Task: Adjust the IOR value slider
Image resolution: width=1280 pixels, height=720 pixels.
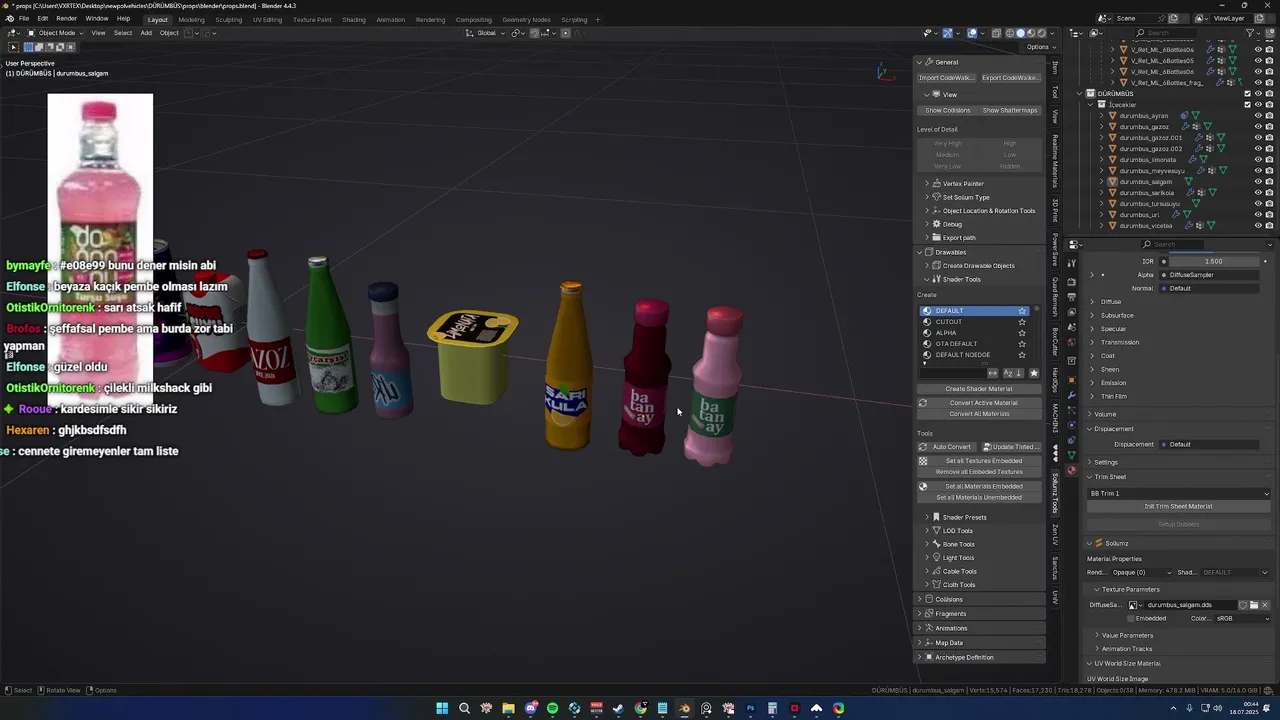Action: [1214, 261]
